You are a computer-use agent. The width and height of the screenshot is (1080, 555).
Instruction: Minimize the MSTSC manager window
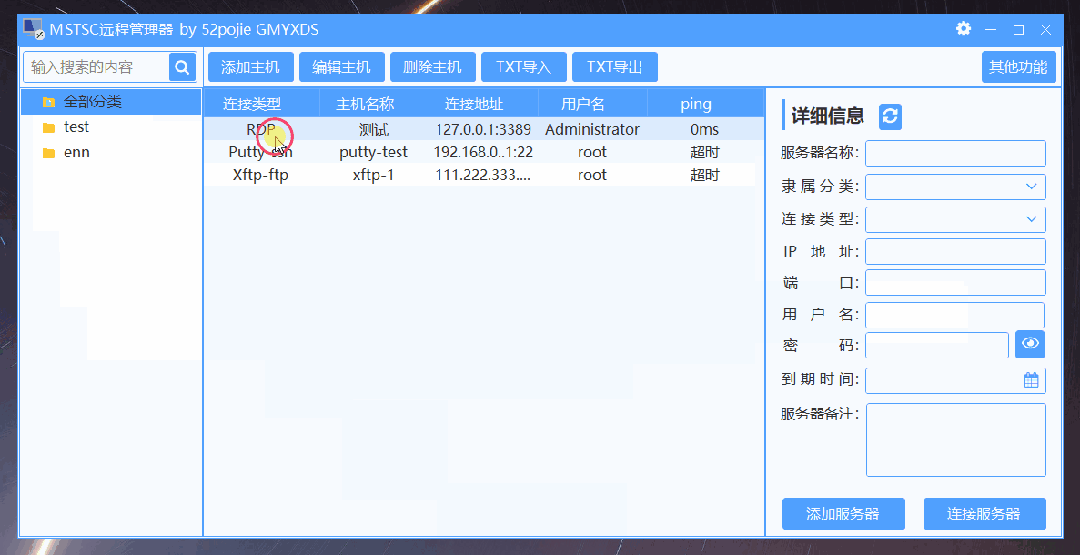[x=991, y=29]
